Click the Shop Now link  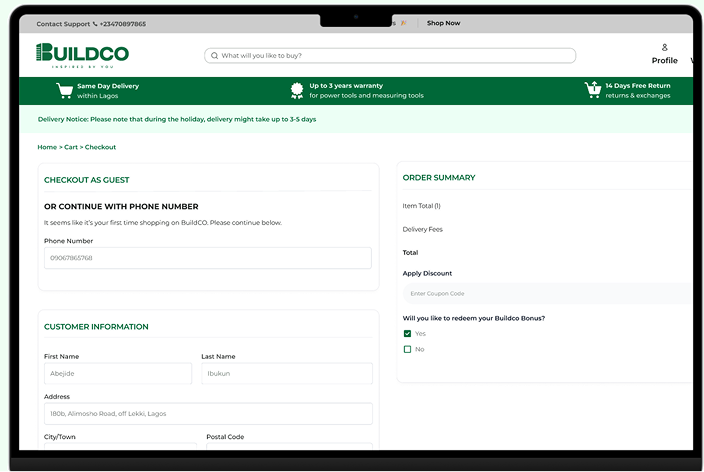443,23
